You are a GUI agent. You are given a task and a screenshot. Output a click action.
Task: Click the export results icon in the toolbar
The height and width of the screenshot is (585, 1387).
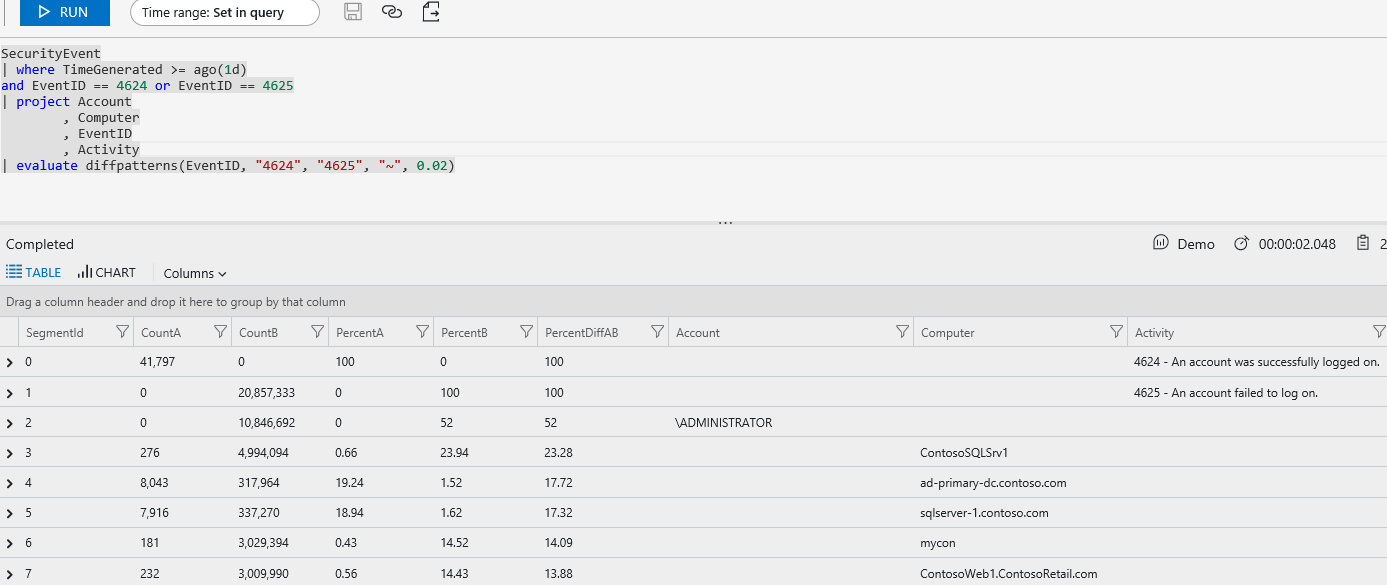[x=431, y=12]
